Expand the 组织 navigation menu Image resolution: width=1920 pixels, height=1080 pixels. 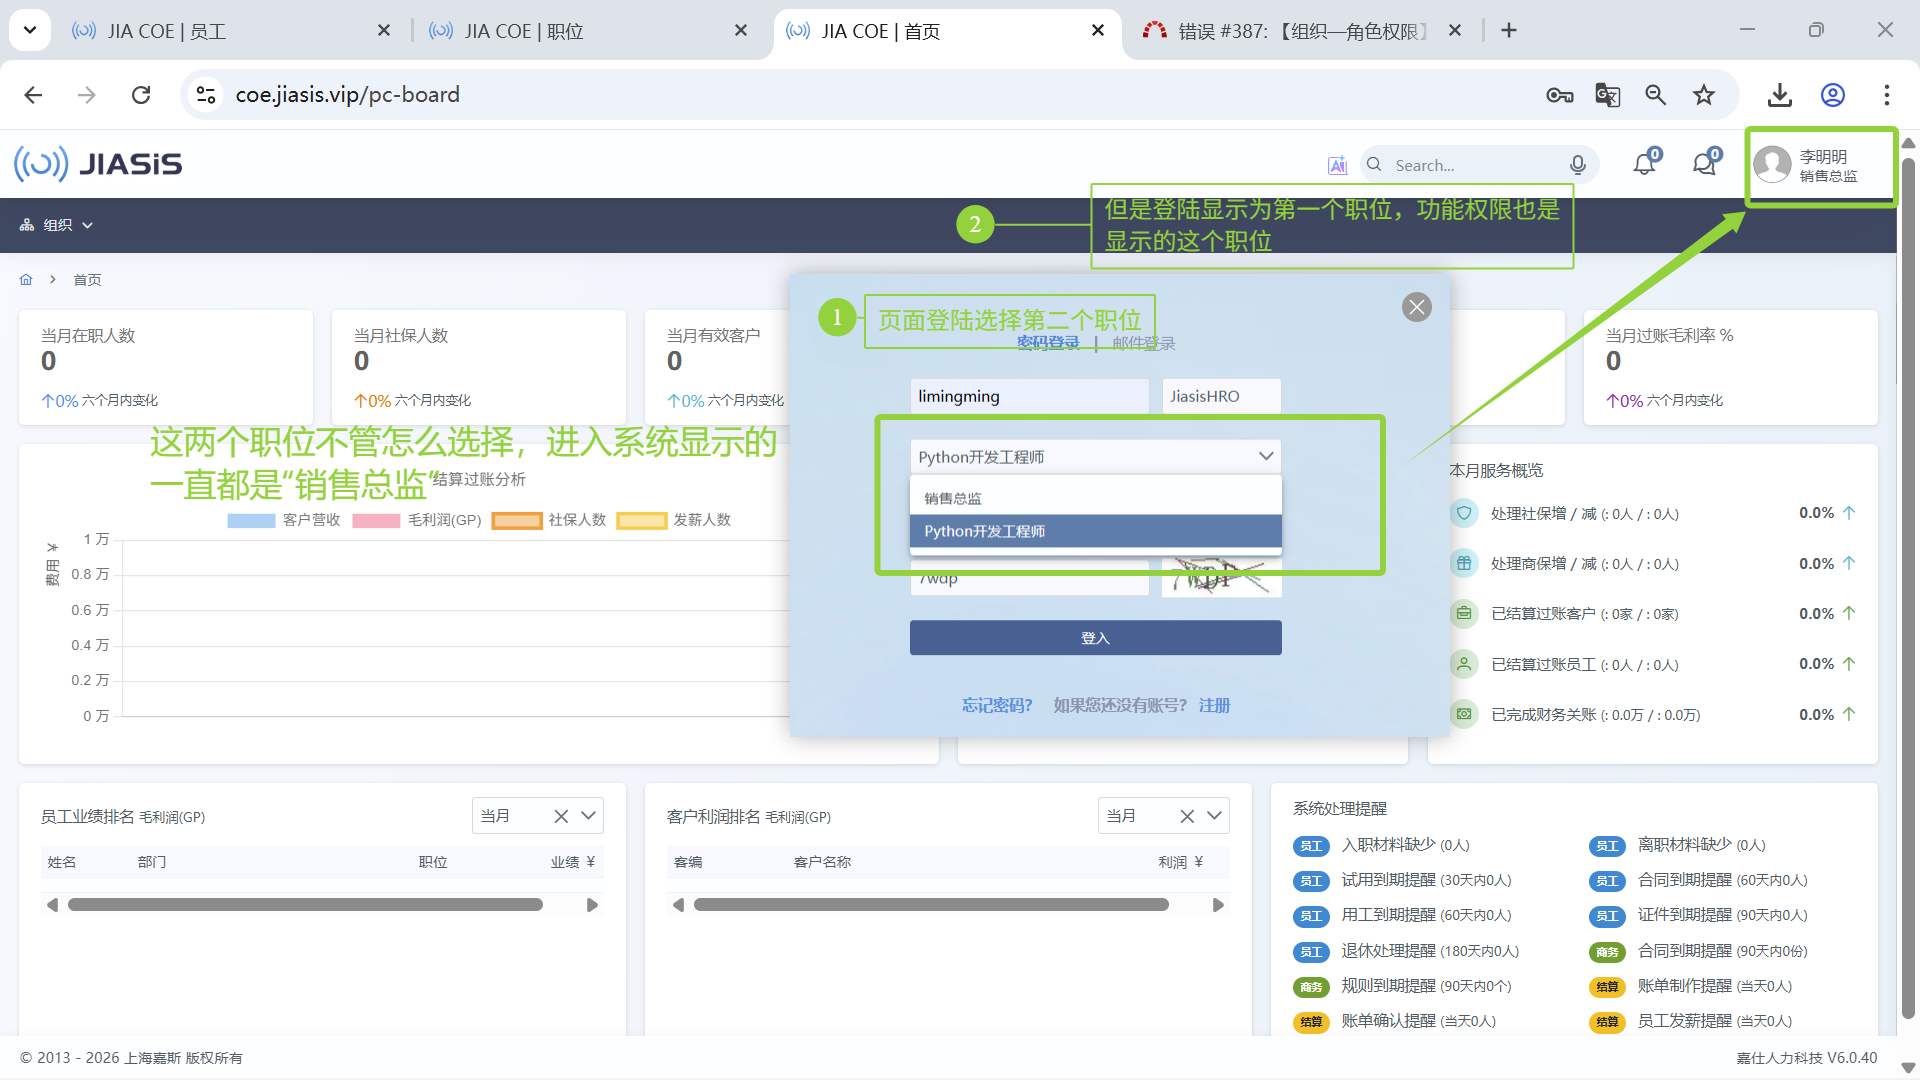57,225
